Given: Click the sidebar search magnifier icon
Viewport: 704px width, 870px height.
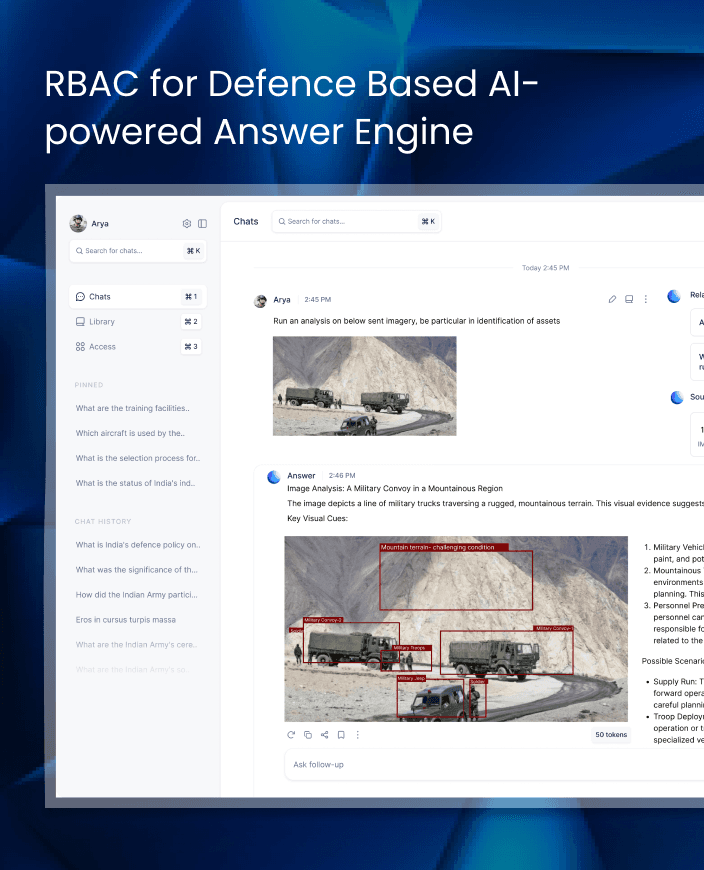Looking at the screenshot, I should 79,251.
